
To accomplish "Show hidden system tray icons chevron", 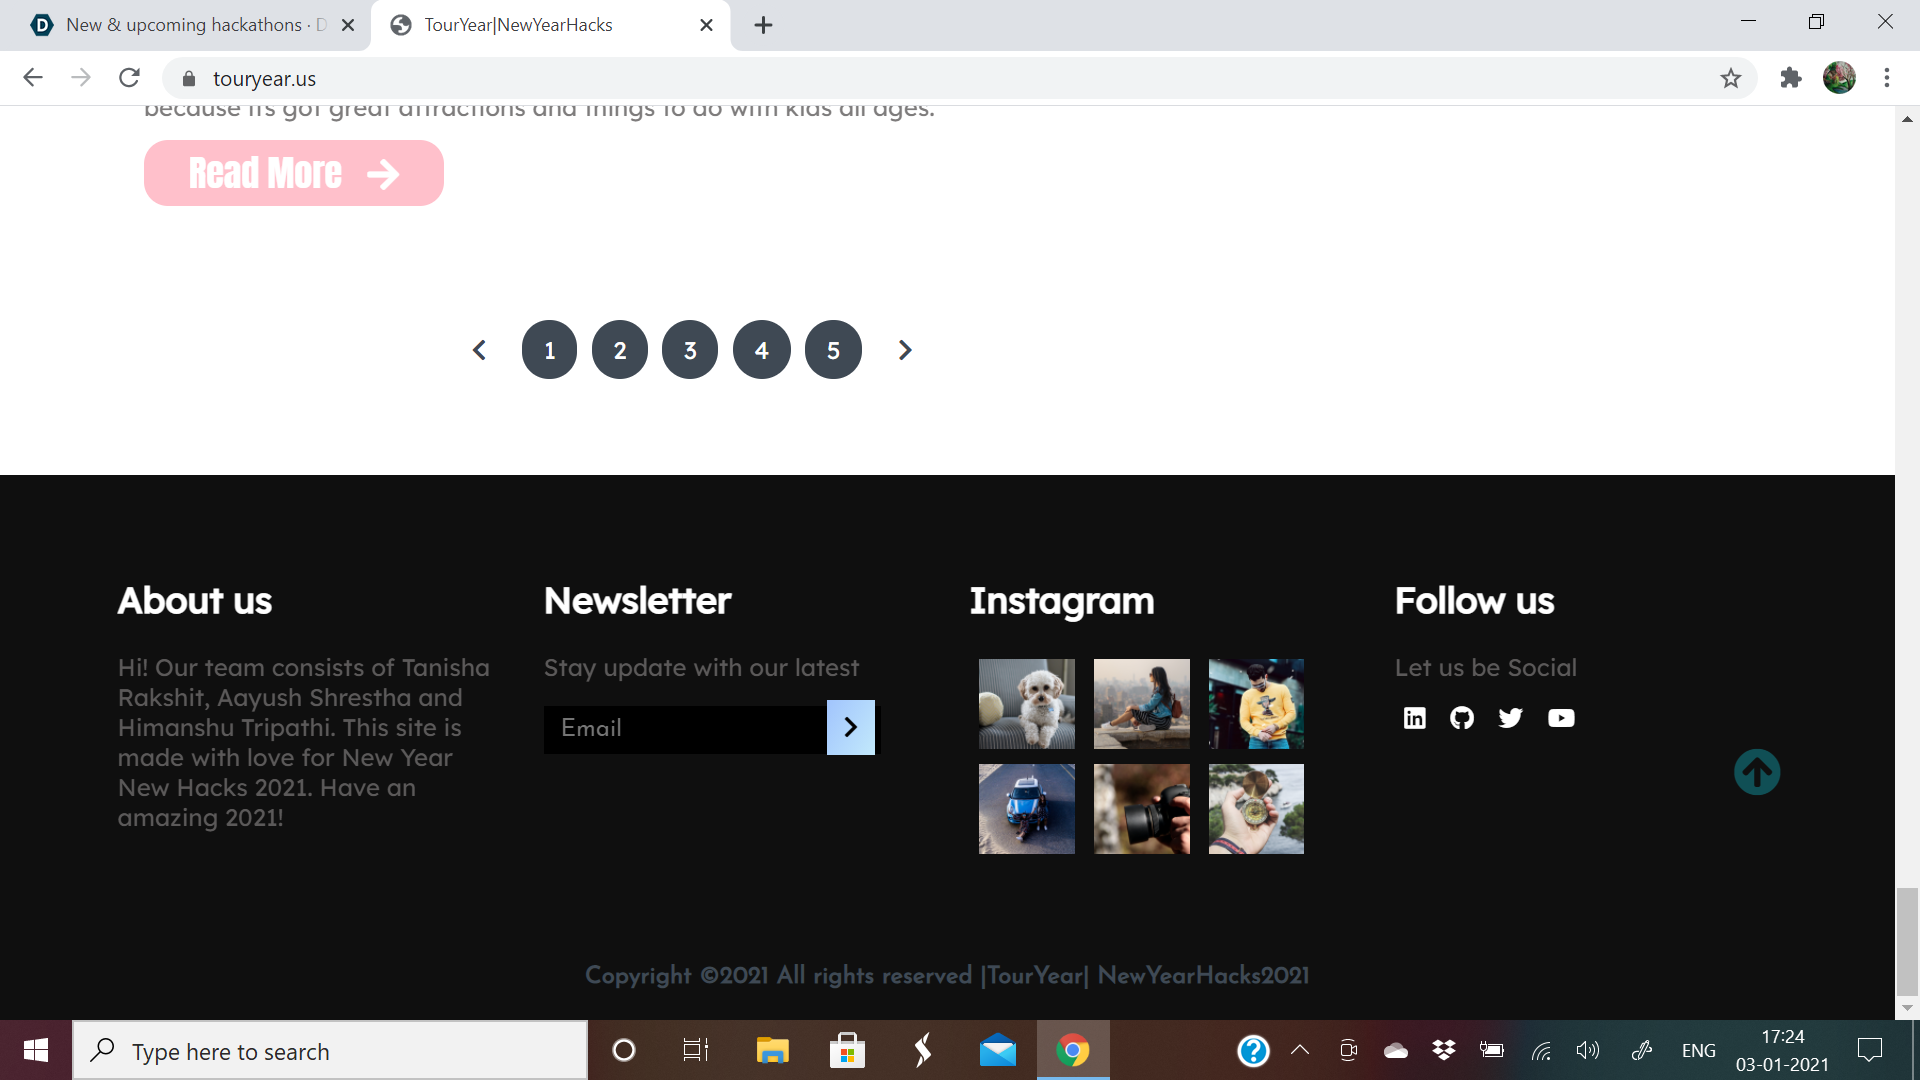I will [1300, 1050].
